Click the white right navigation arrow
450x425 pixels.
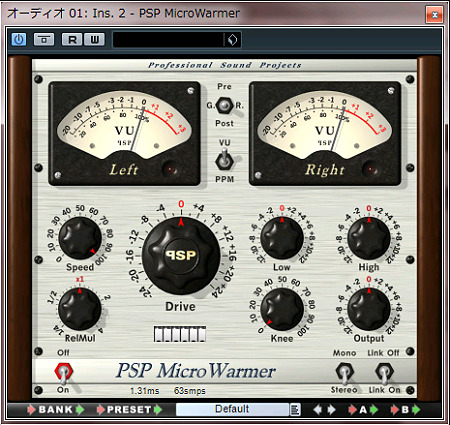click(331, 409)
